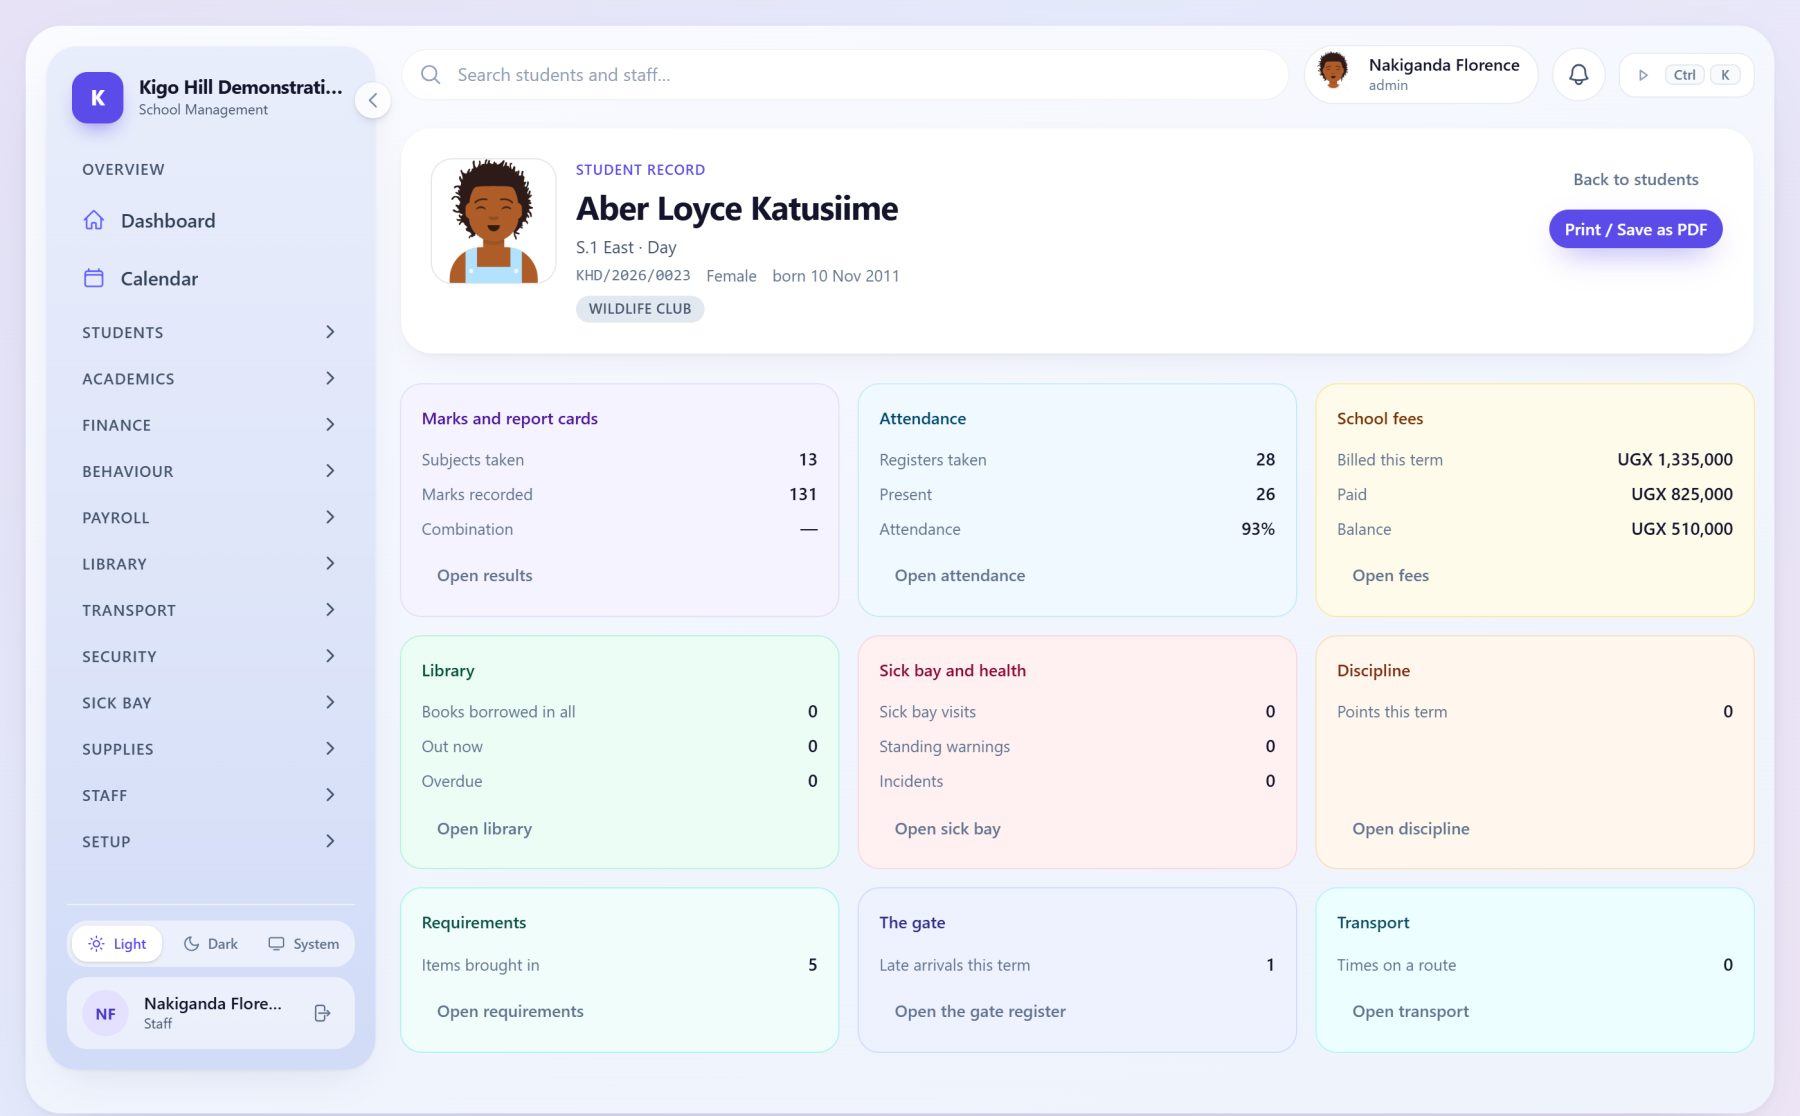The image size is (1800, 1116).
Task: Open fees link
Action: 1390,575
